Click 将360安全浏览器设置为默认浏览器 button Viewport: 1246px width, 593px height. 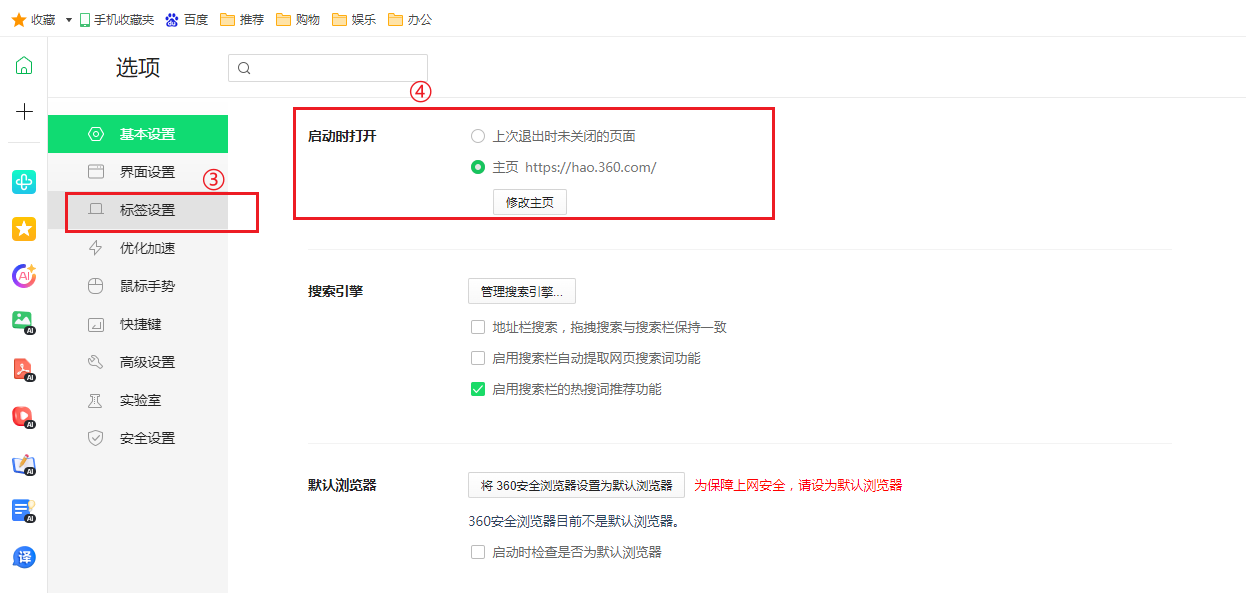[576, 485]
